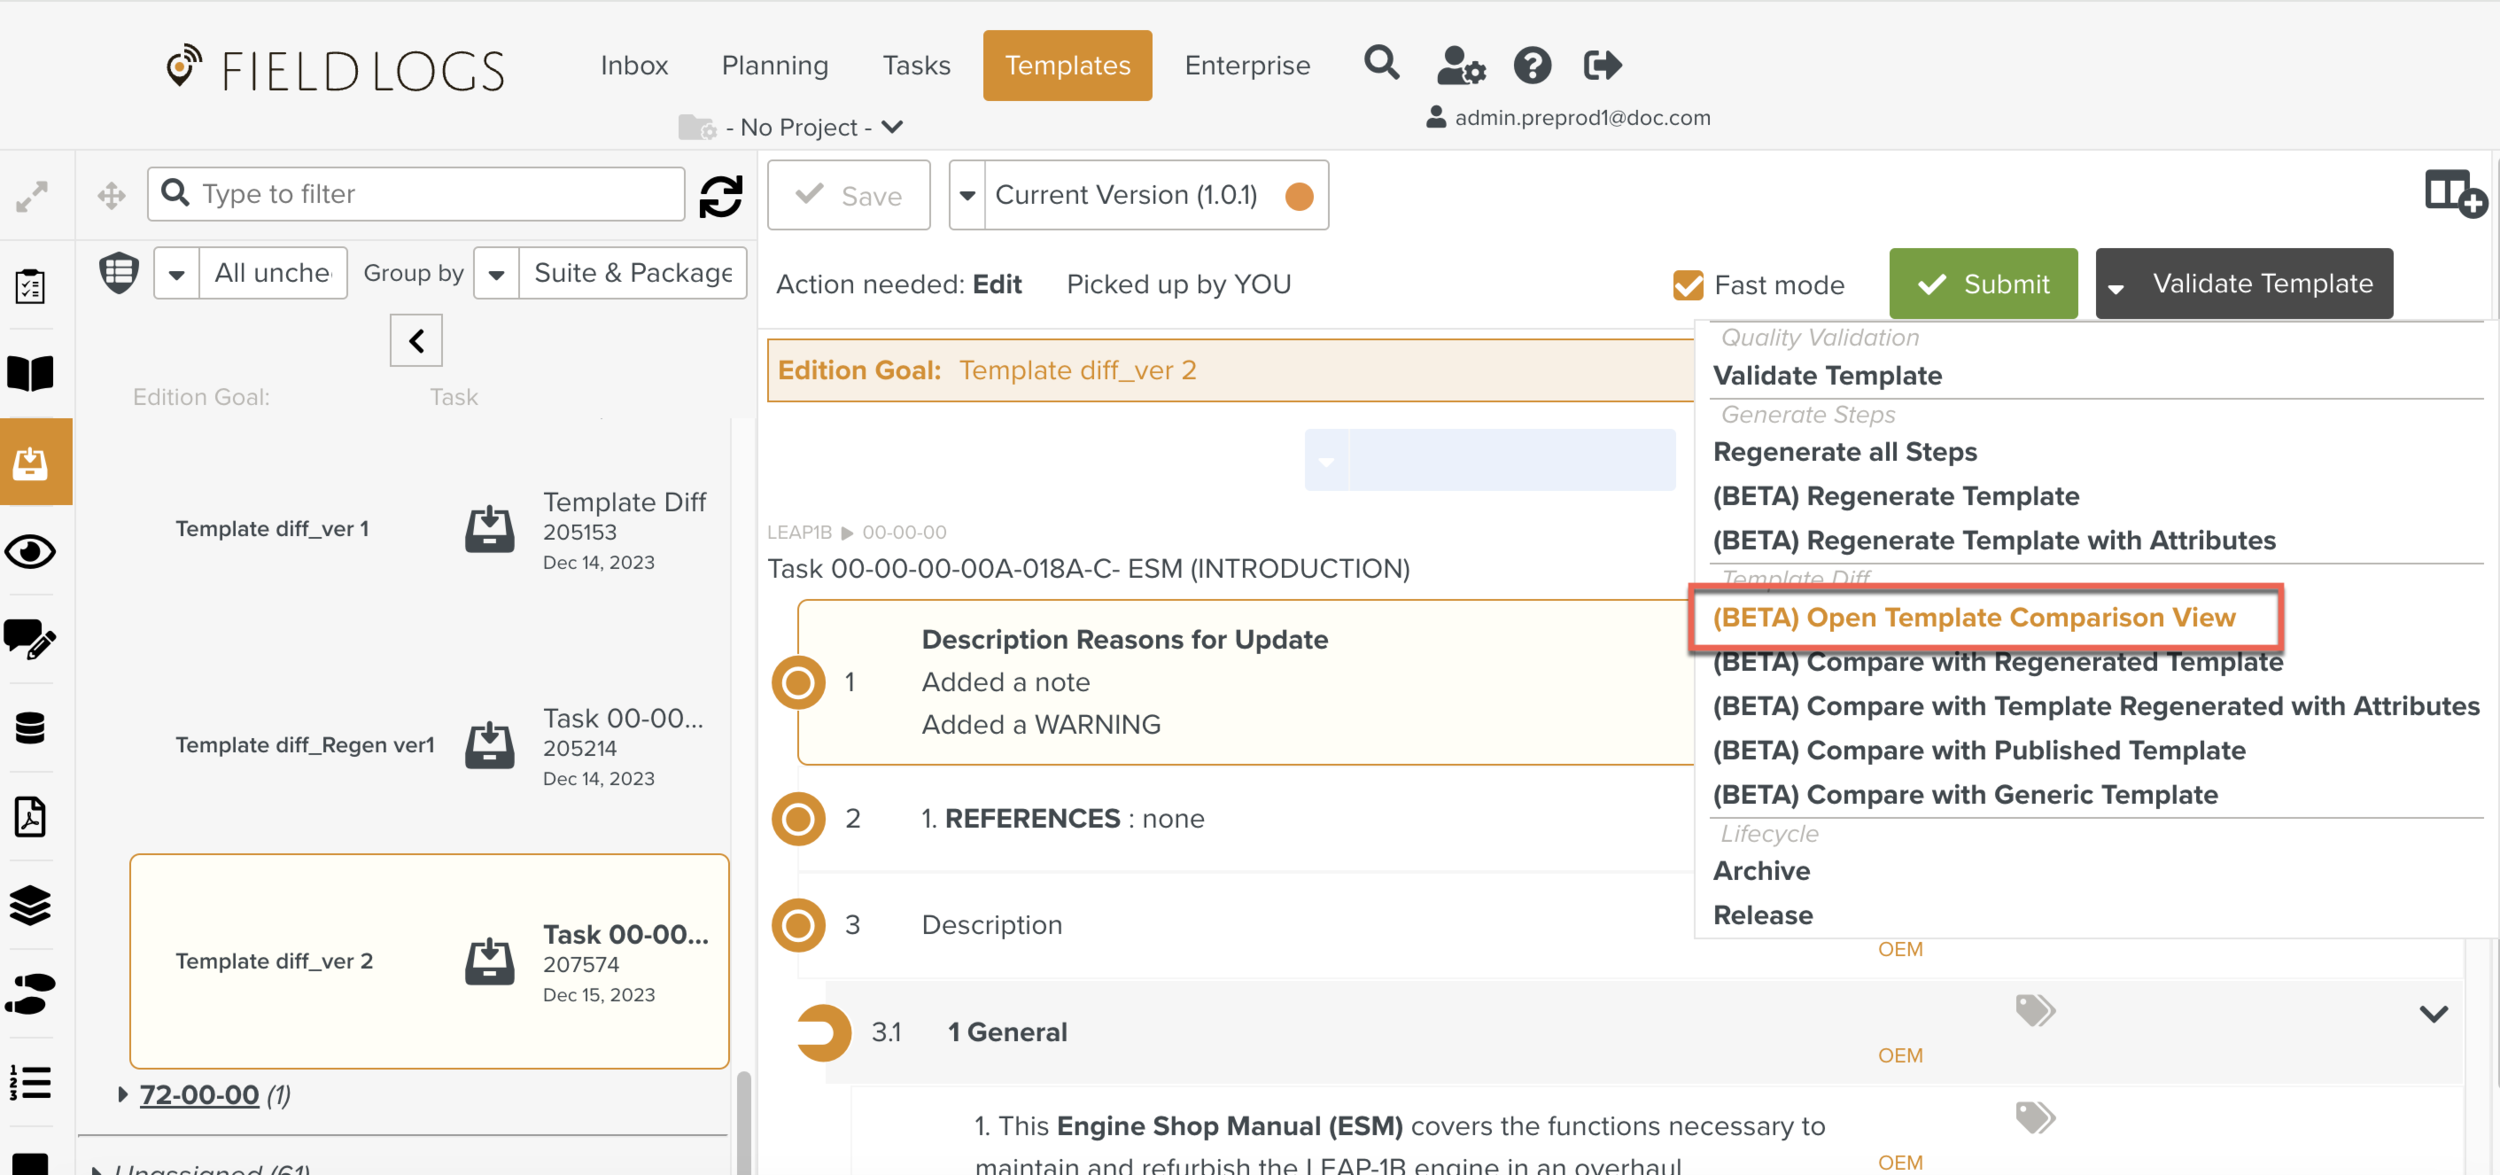This screenshot has height=1175, width=2500.
Task: Open the comments edit icon in sidebar
Action: click(30, 640)
